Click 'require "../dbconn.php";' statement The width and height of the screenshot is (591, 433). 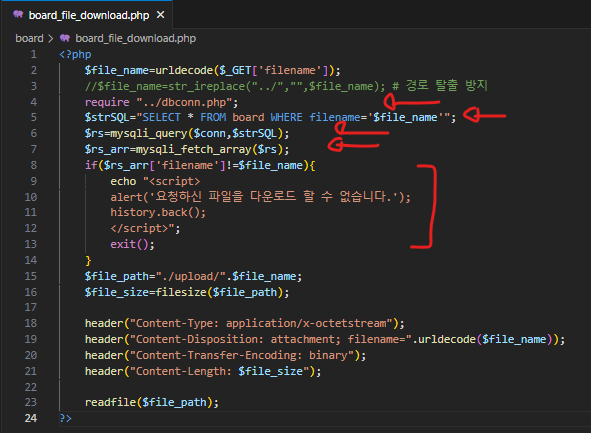click(x=161, y=102)
